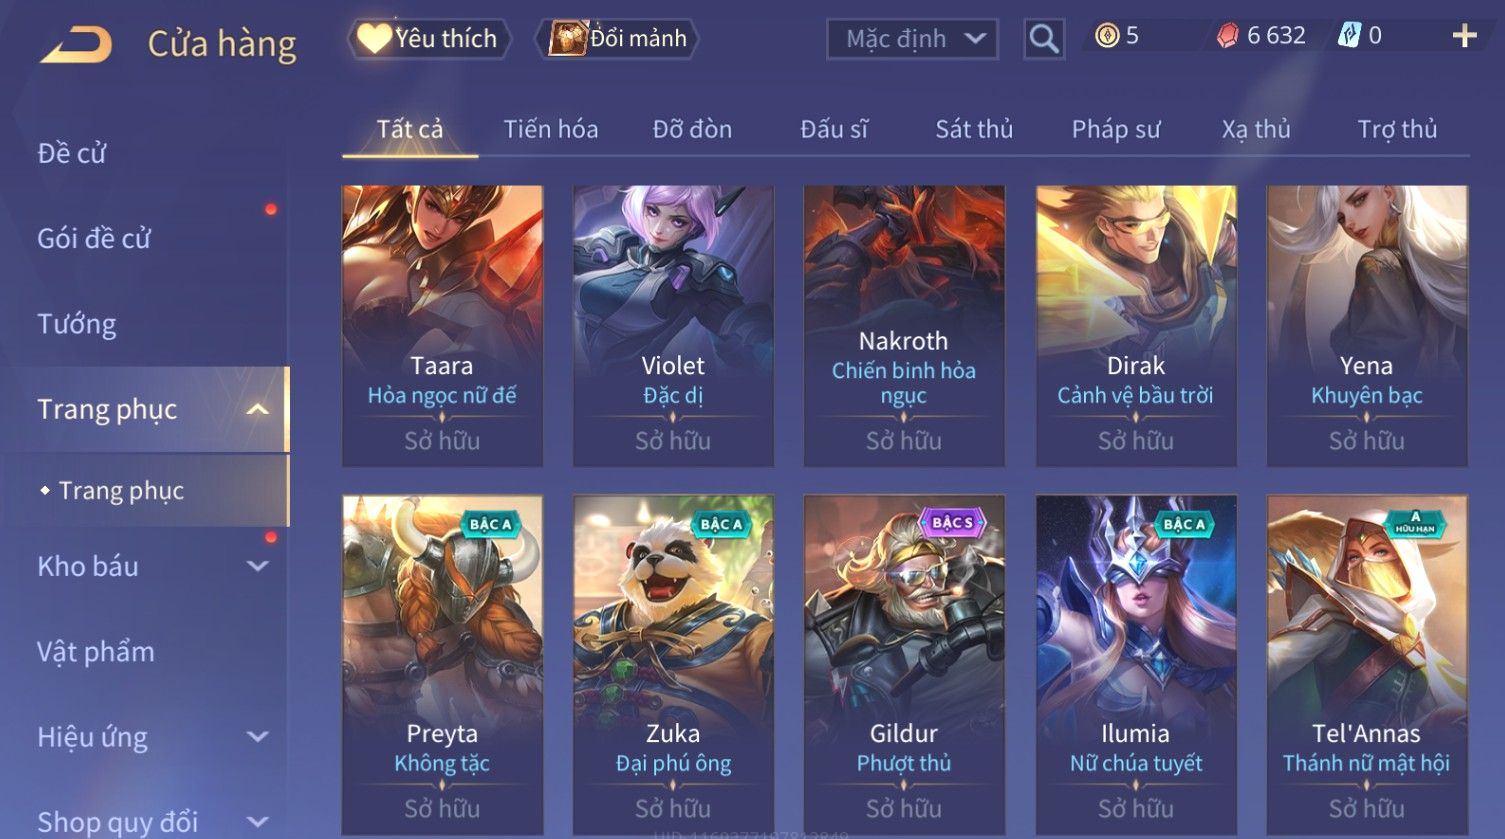Open the Mặc định sort dropdown
The width and height of the screenshot is (1505, 839).
coord(912,39)
